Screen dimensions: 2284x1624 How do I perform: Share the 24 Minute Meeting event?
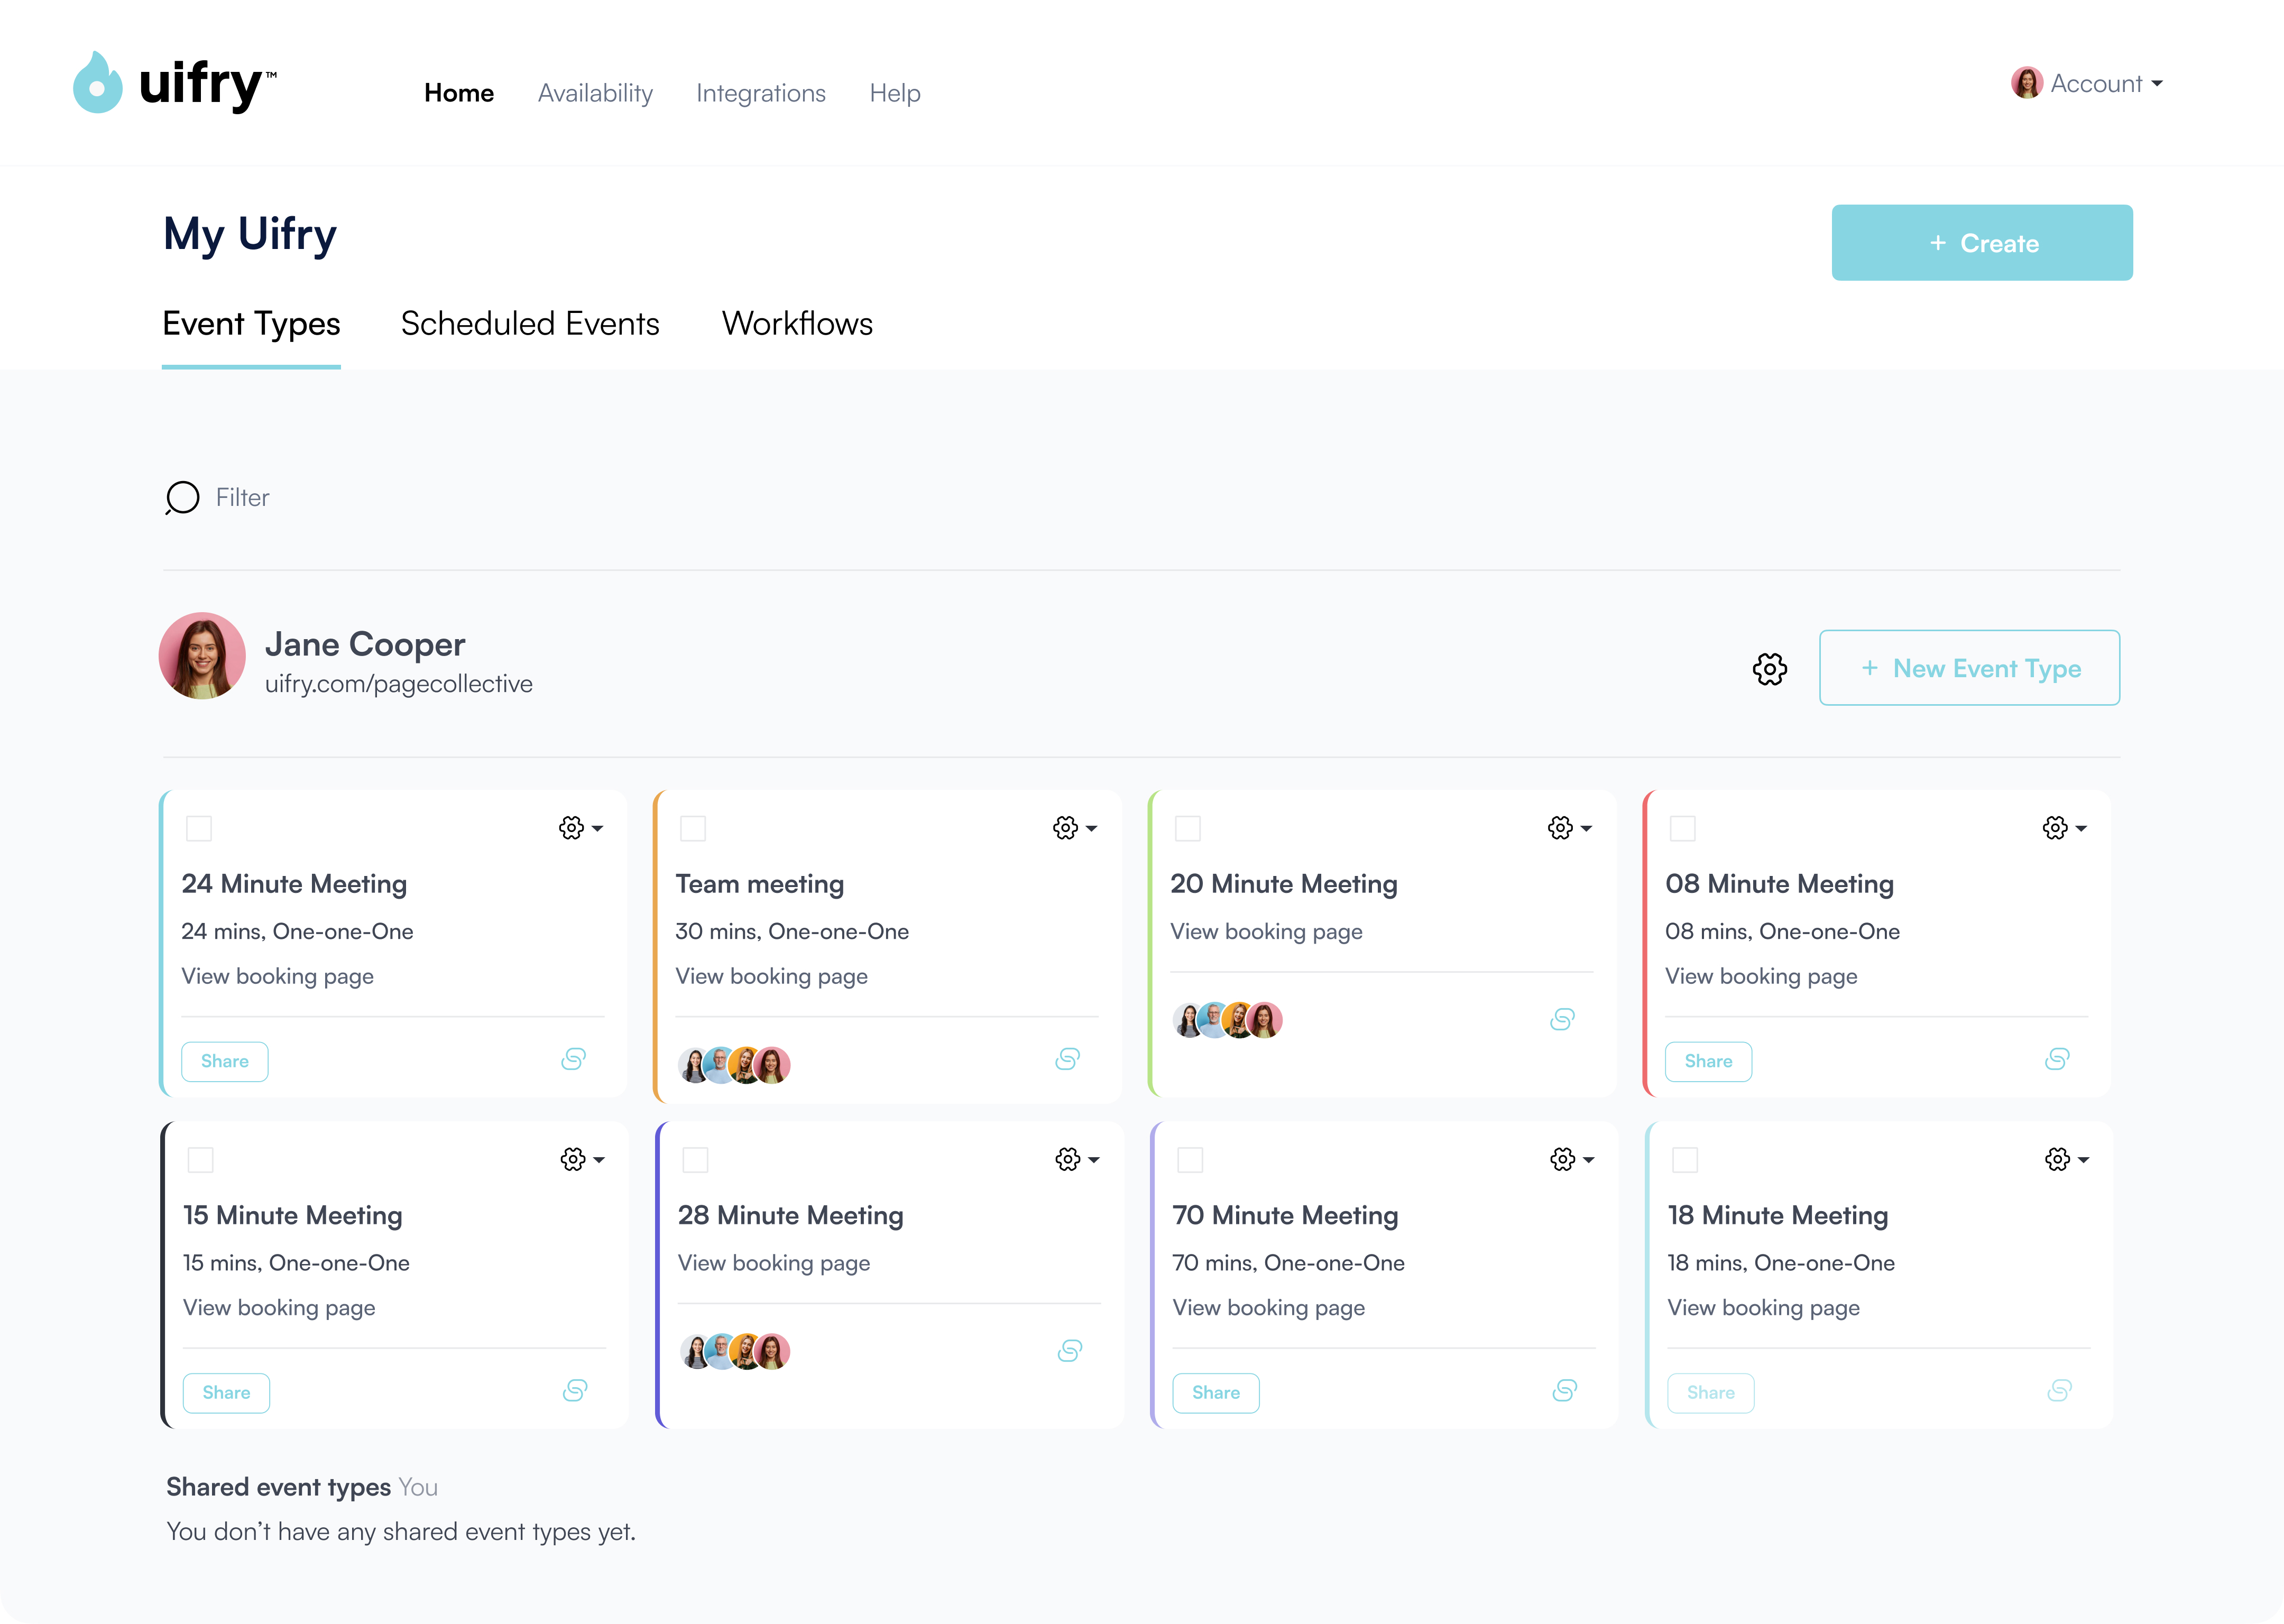pyautogui.click(x=224, y=1061)
